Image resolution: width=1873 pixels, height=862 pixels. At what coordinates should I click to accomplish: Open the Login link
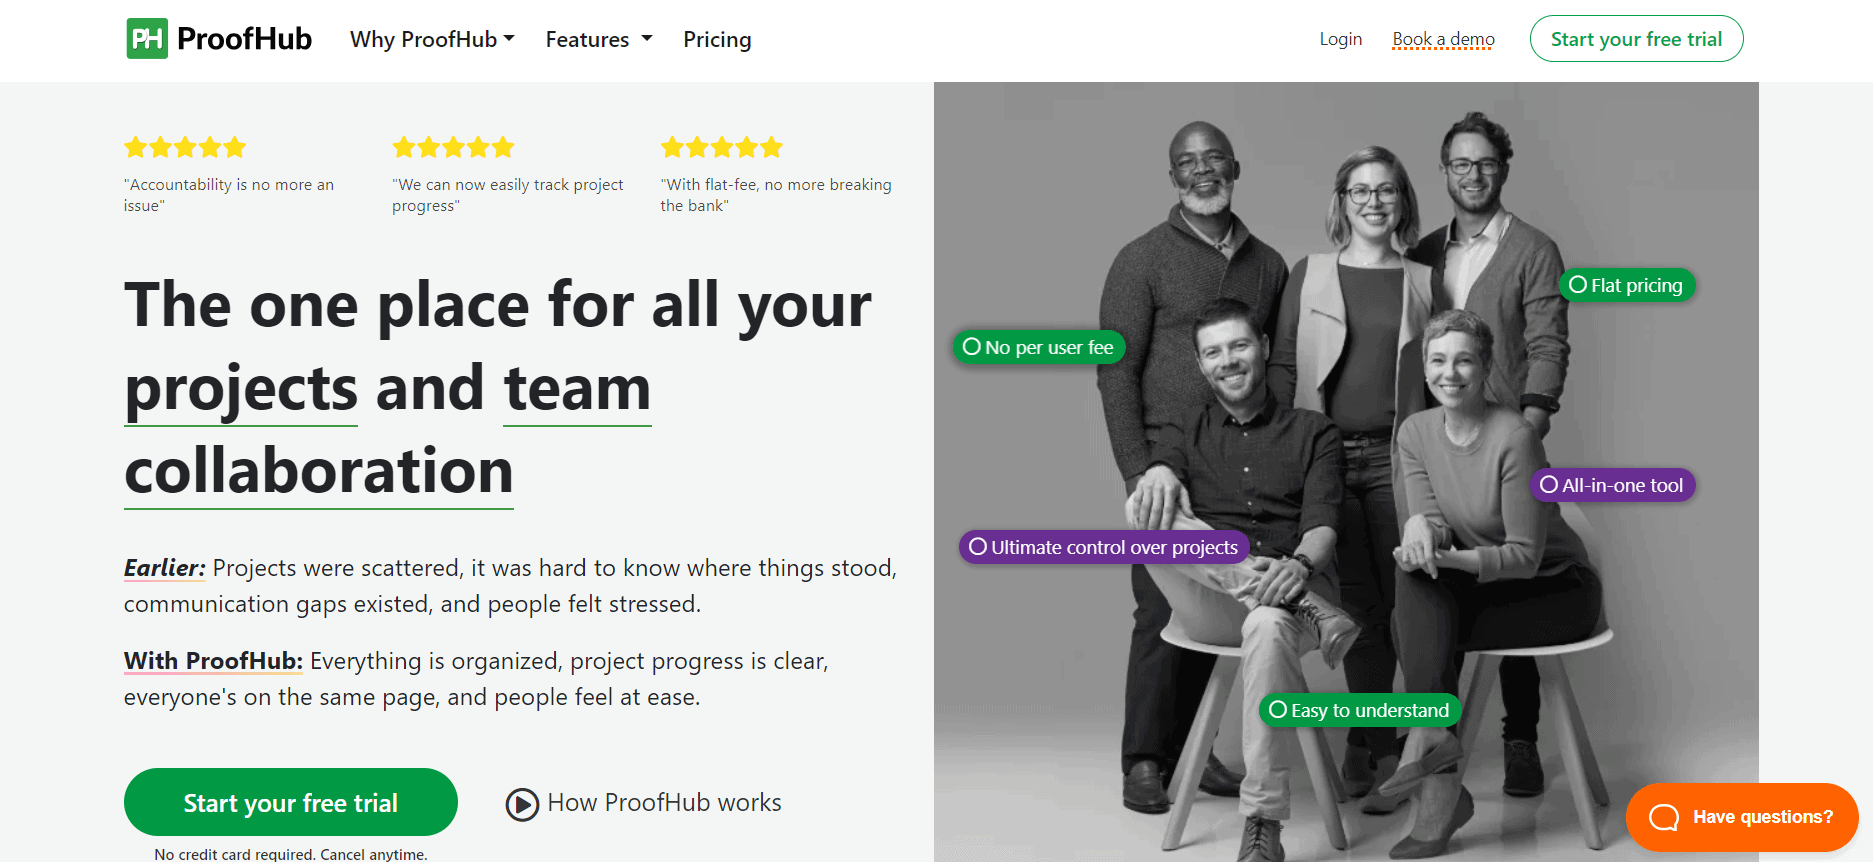1340,39
